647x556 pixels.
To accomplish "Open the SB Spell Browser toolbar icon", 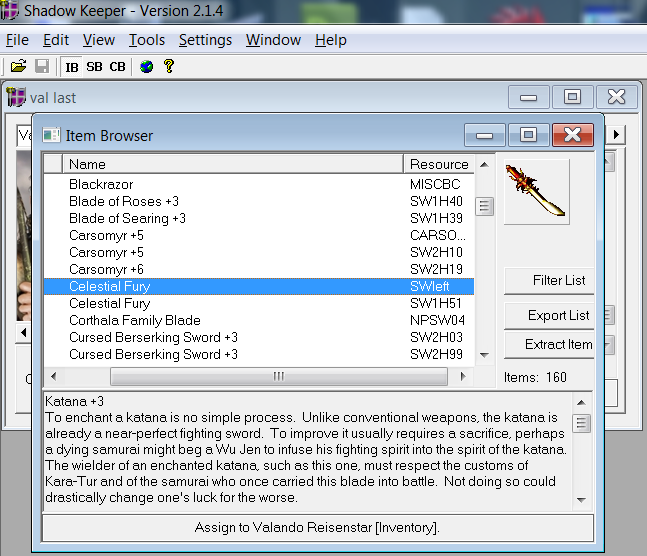I will coord(94,67).
